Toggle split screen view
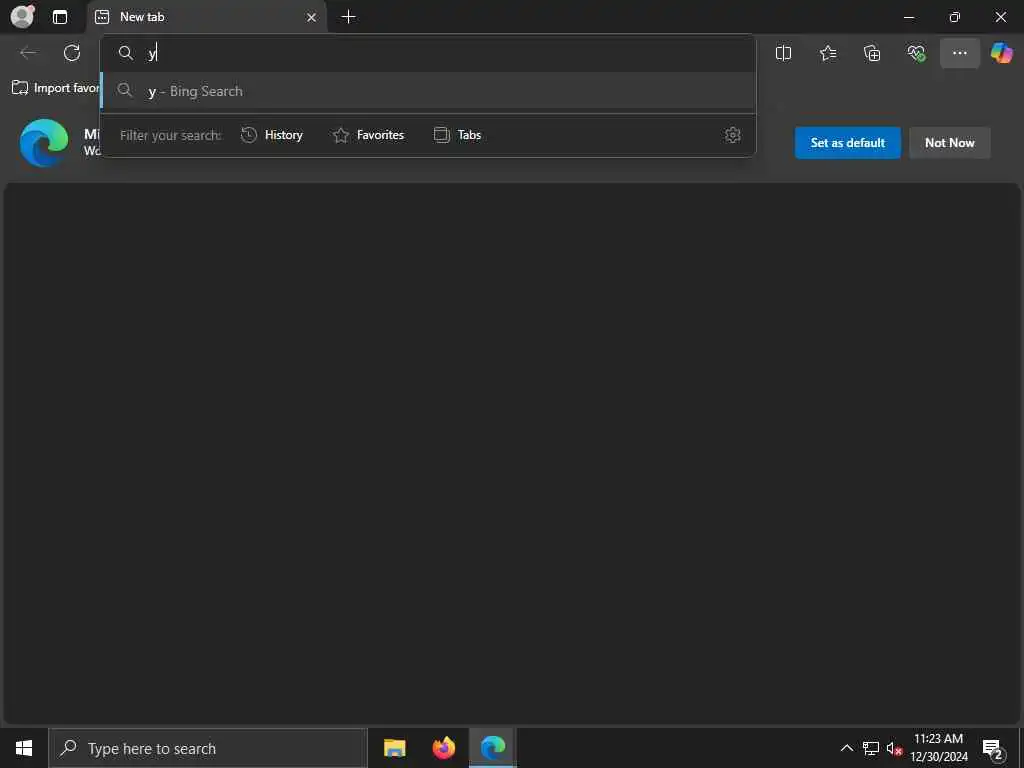The width and height of the screenshot is (1024, 768). [x=784, y=54]
